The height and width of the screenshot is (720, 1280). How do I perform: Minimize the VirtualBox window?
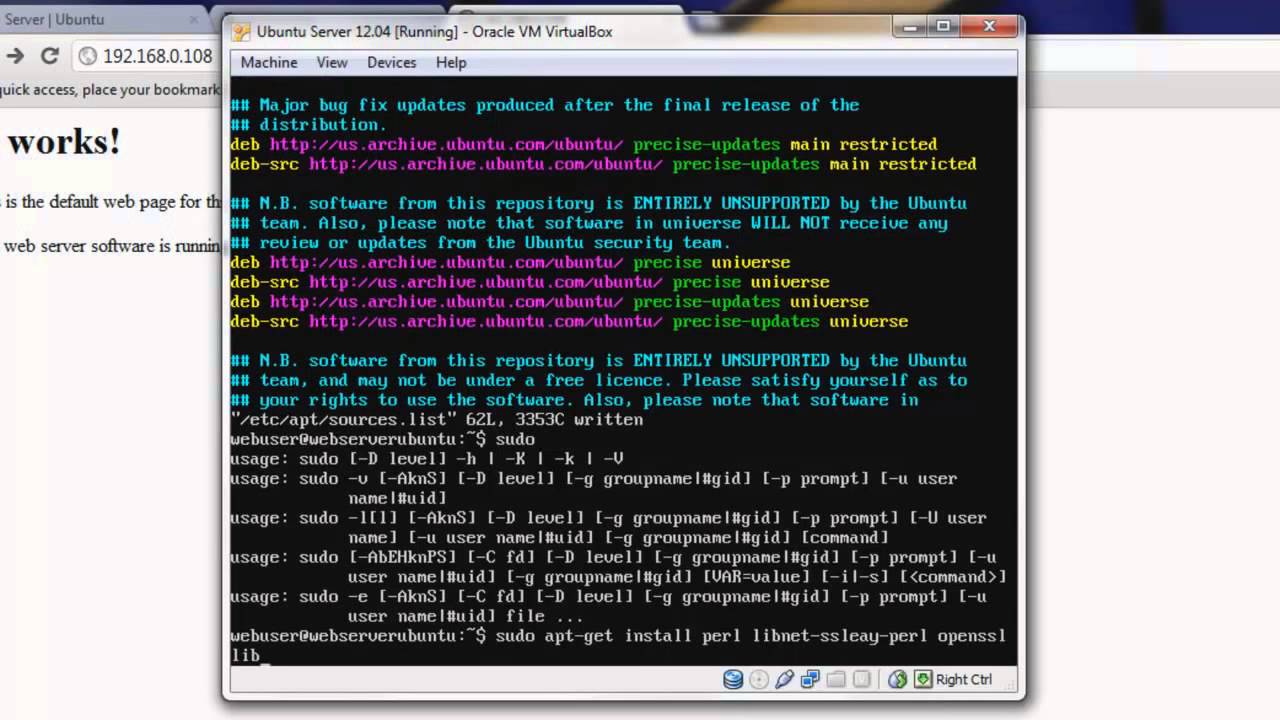(x=911, y=26)
